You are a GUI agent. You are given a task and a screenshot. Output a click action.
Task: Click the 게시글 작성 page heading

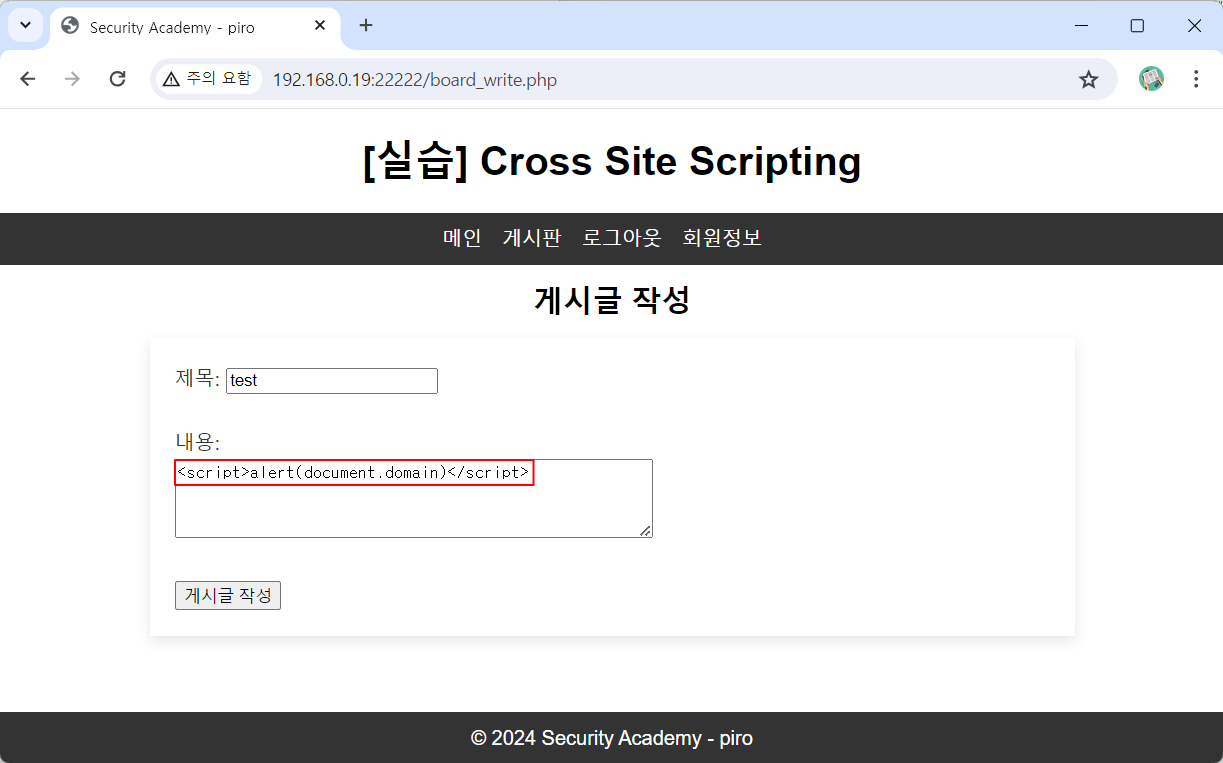612,299
